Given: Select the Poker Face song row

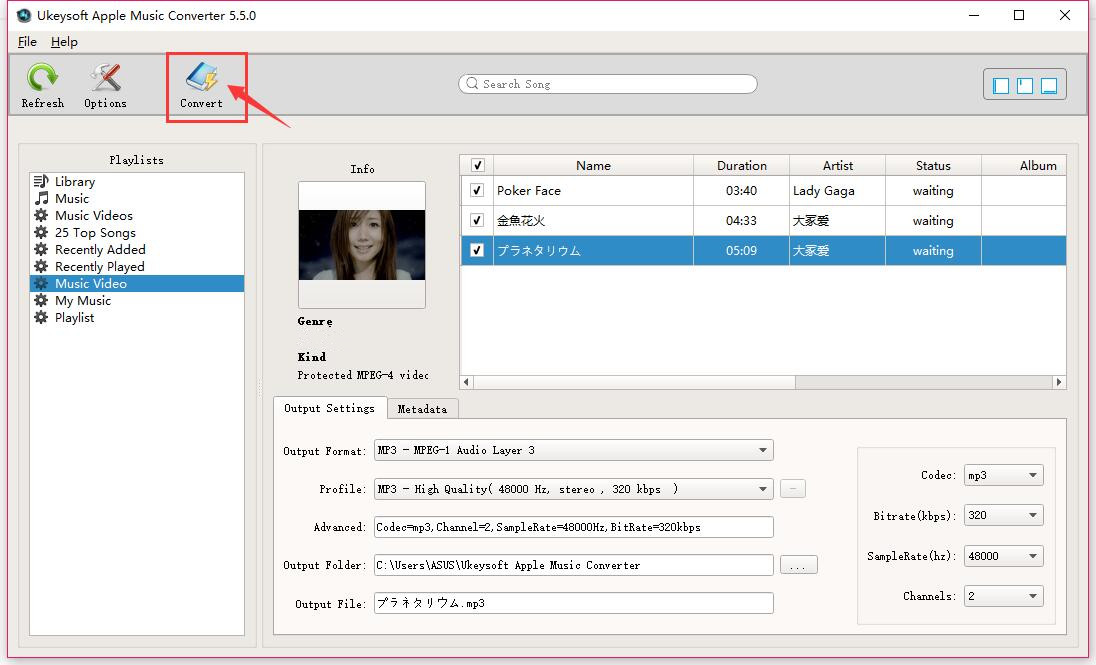Looking at the screenshot, I should point(763,190).
